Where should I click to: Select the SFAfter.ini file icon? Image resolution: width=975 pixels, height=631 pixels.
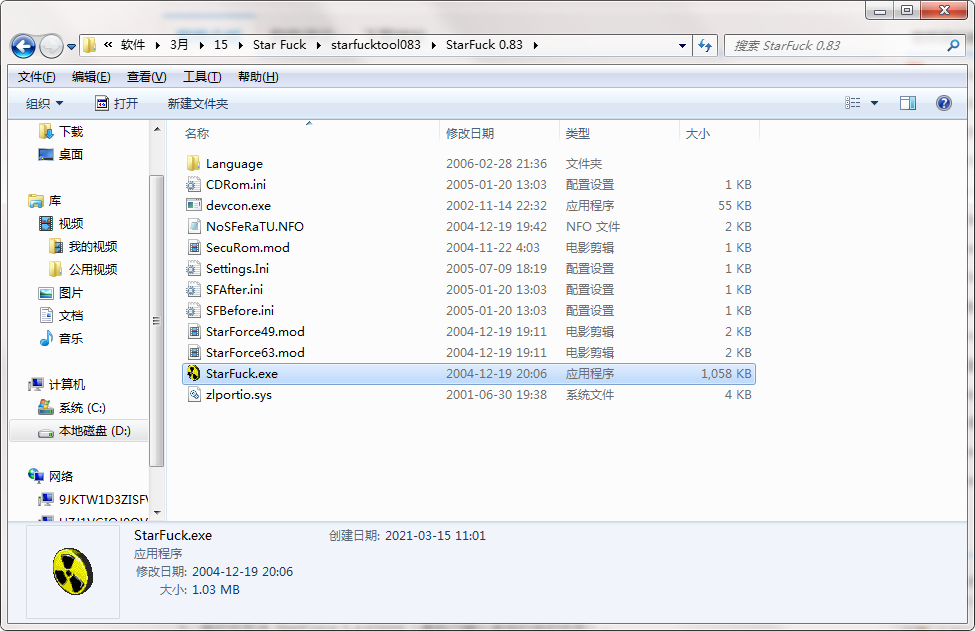click(x=193, y=290)
